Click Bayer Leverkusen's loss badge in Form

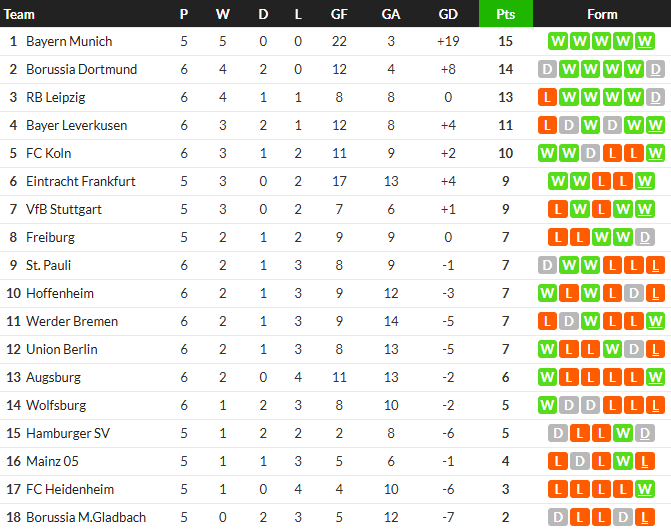pyautogui.click(x=547, y=126)
